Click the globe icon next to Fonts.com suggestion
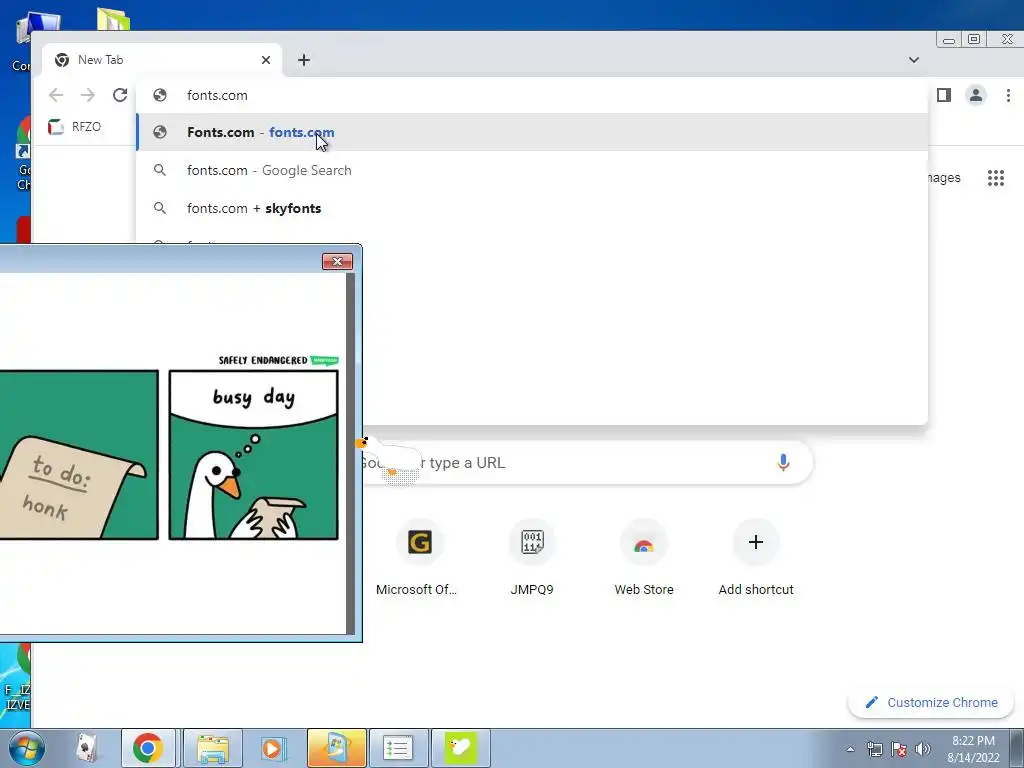The width and height of the screenshot is (1024, 768). (x=160, y=132)
